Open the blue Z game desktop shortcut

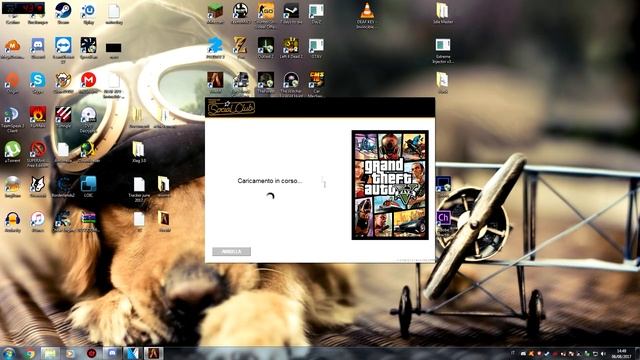[215, 48]
